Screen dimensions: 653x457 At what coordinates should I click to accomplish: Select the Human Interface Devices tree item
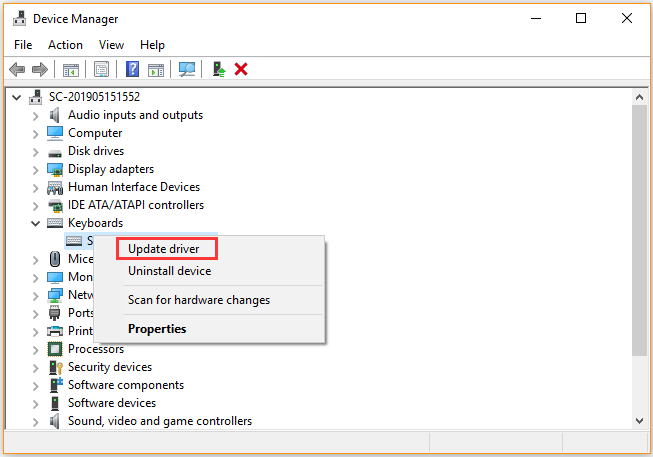(x=133, y=187)
